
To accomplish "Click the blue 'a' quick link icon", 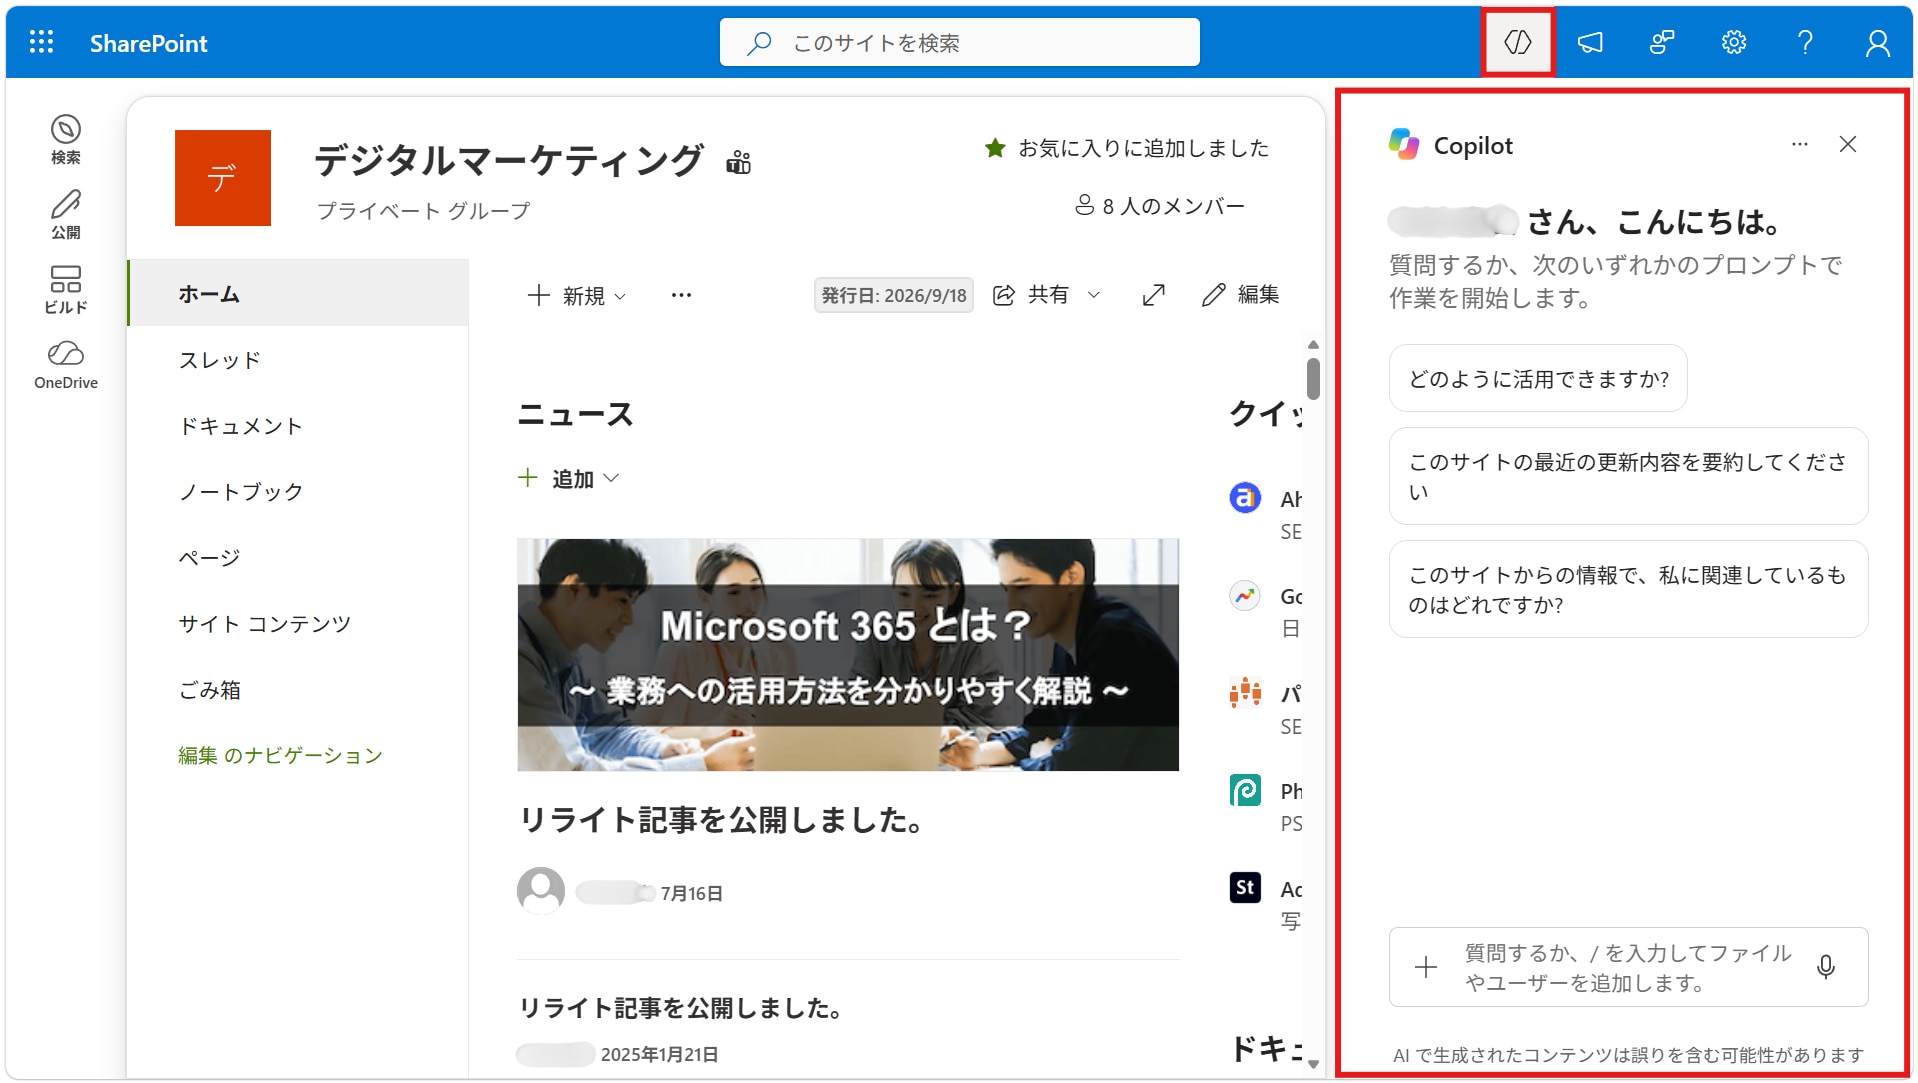I will point(1245,497).
